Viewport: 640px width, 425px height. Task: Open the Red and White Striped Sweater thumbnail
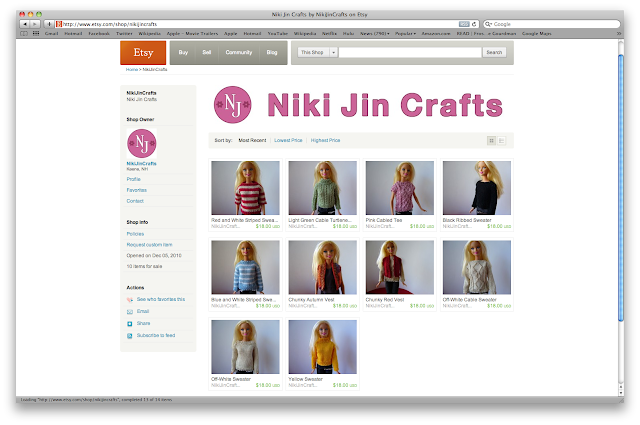tap(245, 188)
